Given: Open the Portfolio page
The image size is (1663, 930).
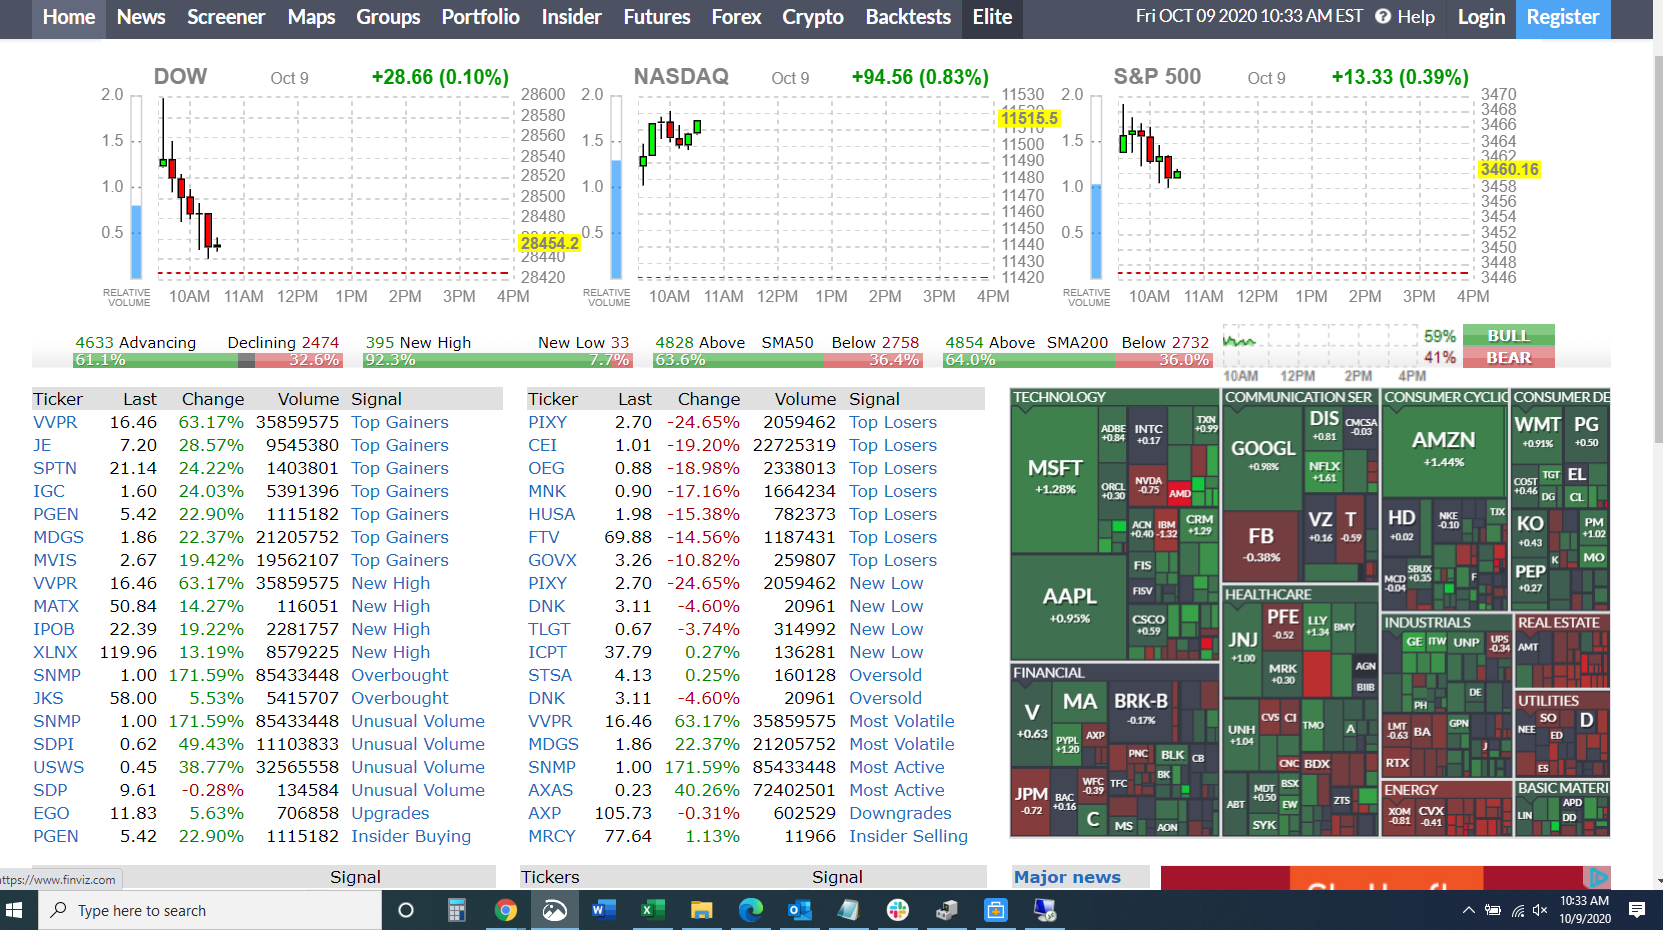Looking at the screenshot, I should point(480,17).
